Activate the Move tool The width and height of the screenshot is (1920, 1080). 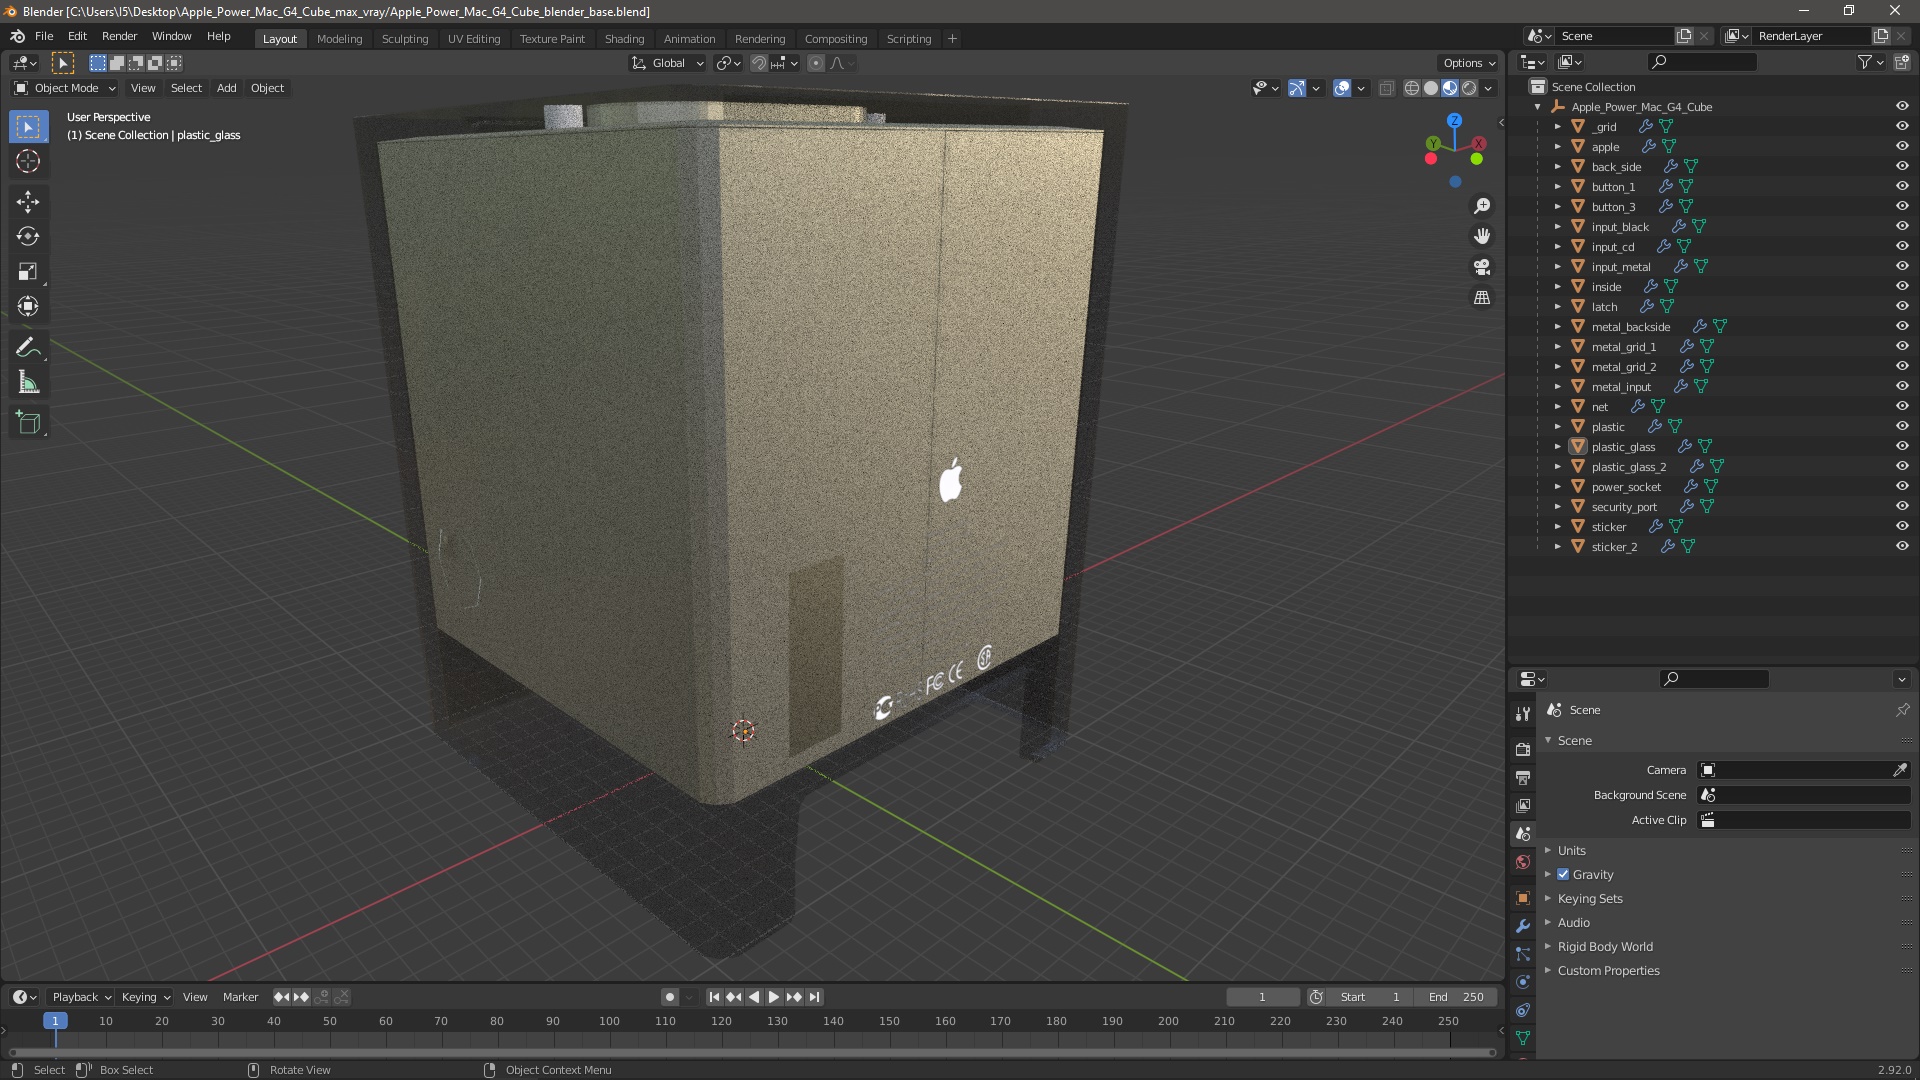(x=28, y=202)
